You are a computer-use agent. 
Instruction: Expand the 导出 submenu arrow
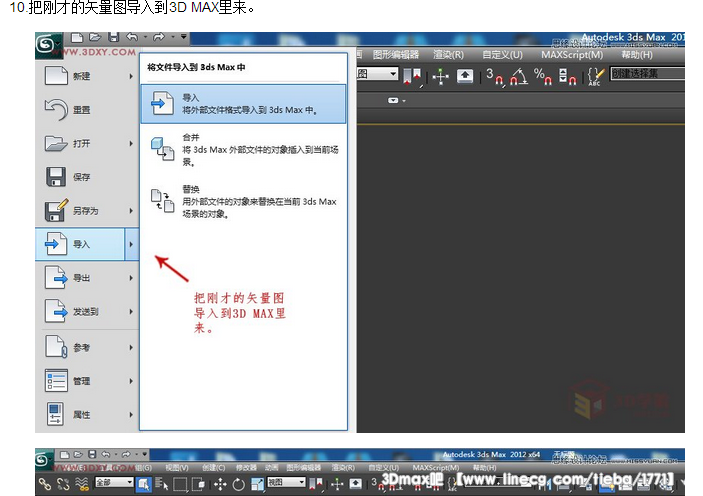coord(131,278)
